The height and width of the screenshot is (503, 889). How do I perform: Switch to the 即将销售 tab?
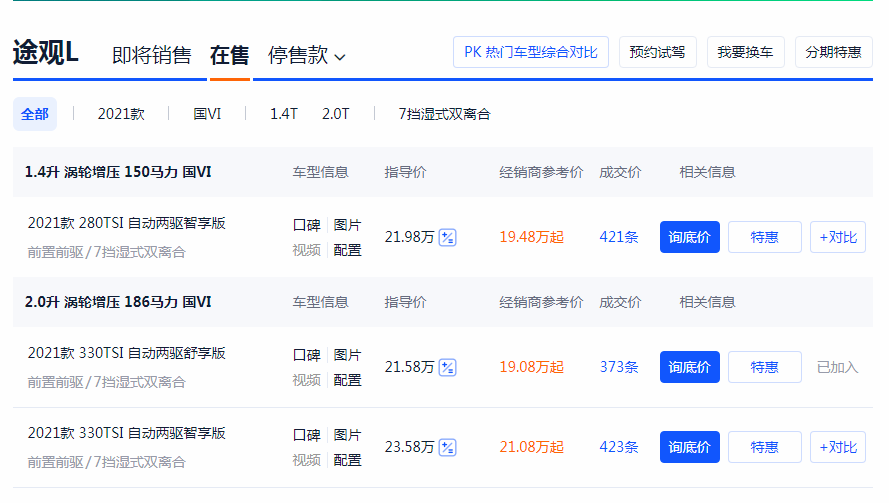pyautogui.click(x=151, y=56)
